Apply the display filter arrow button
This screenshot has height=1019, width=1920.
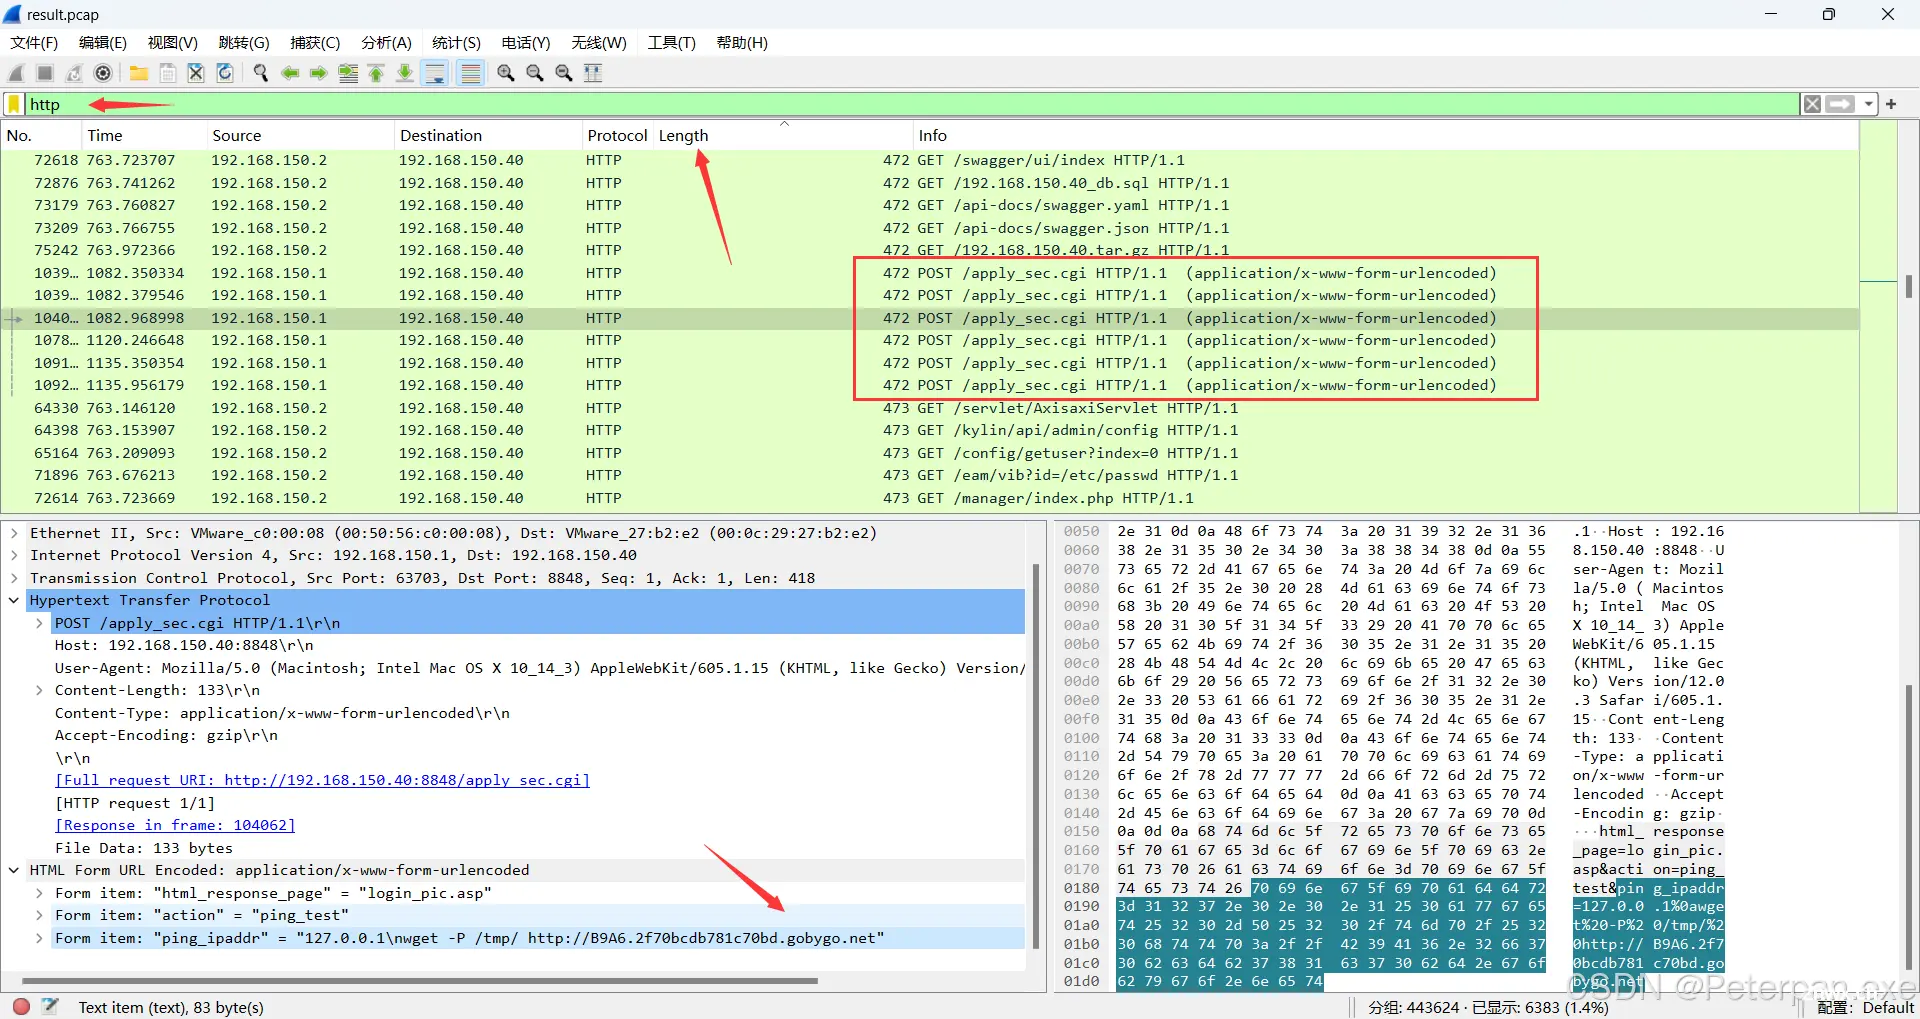(1840, 104)
